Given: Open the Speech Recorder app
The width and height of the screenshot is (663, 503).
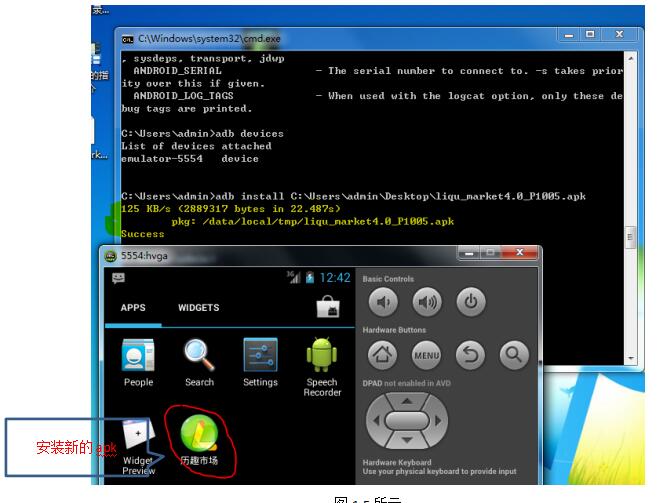Looking at the screenshot, I should pyautogui.click(x=322, y=367).
